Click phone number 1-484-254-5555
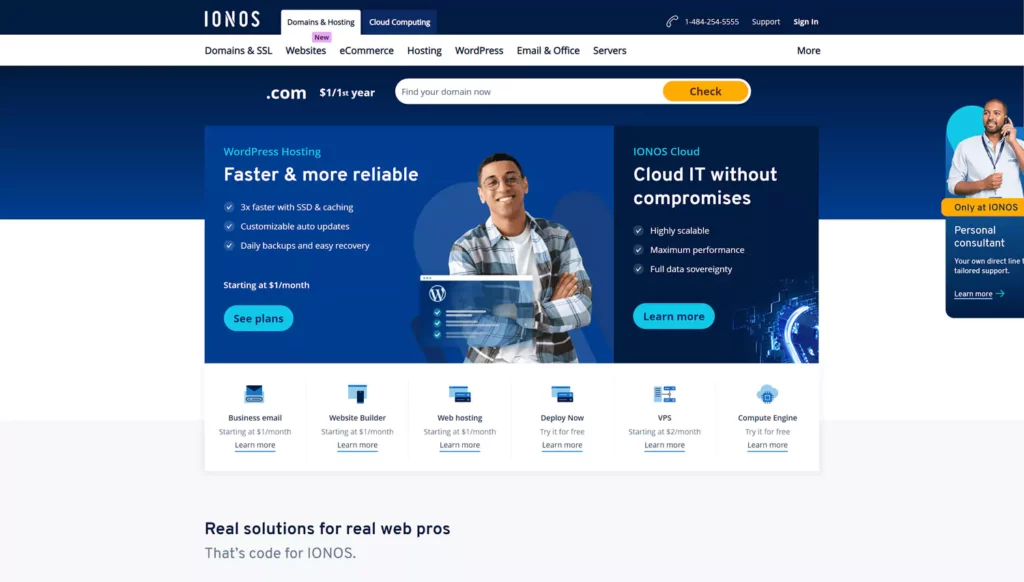This screenshot has height=582, width=1024. 711,22
